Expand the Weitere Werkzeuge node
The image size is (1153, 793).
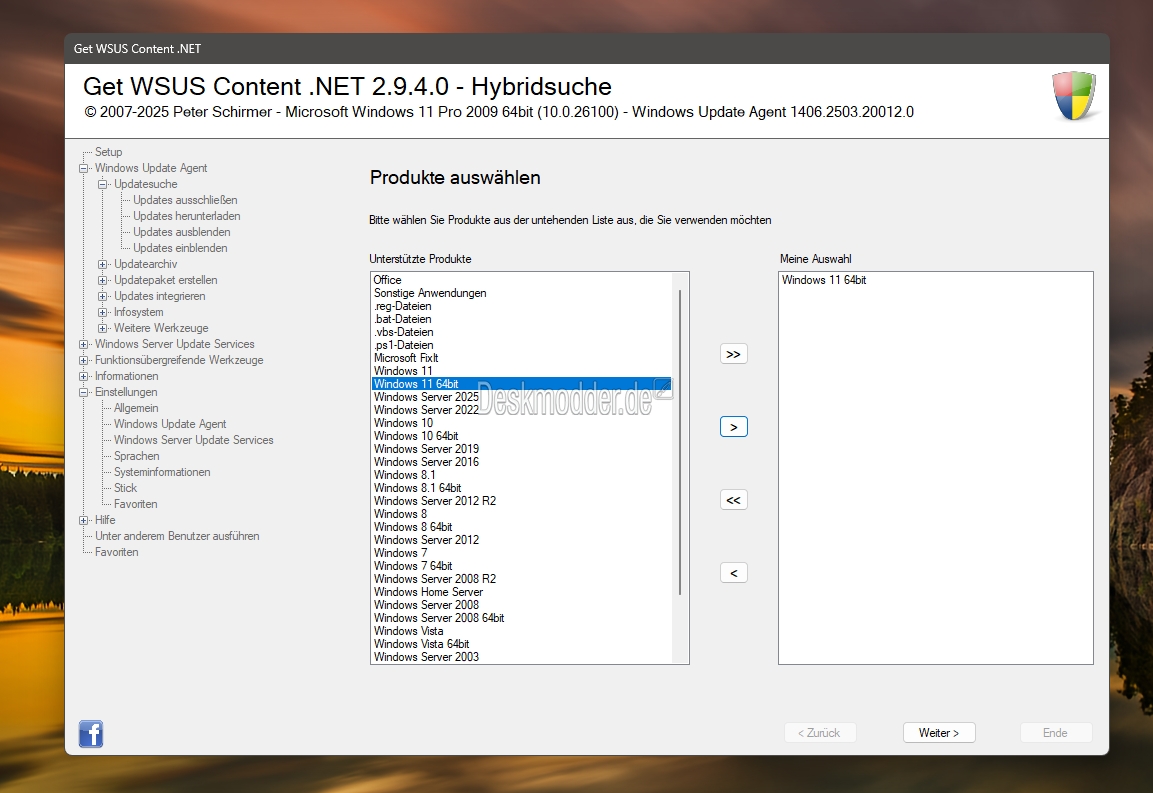[103, 328]
